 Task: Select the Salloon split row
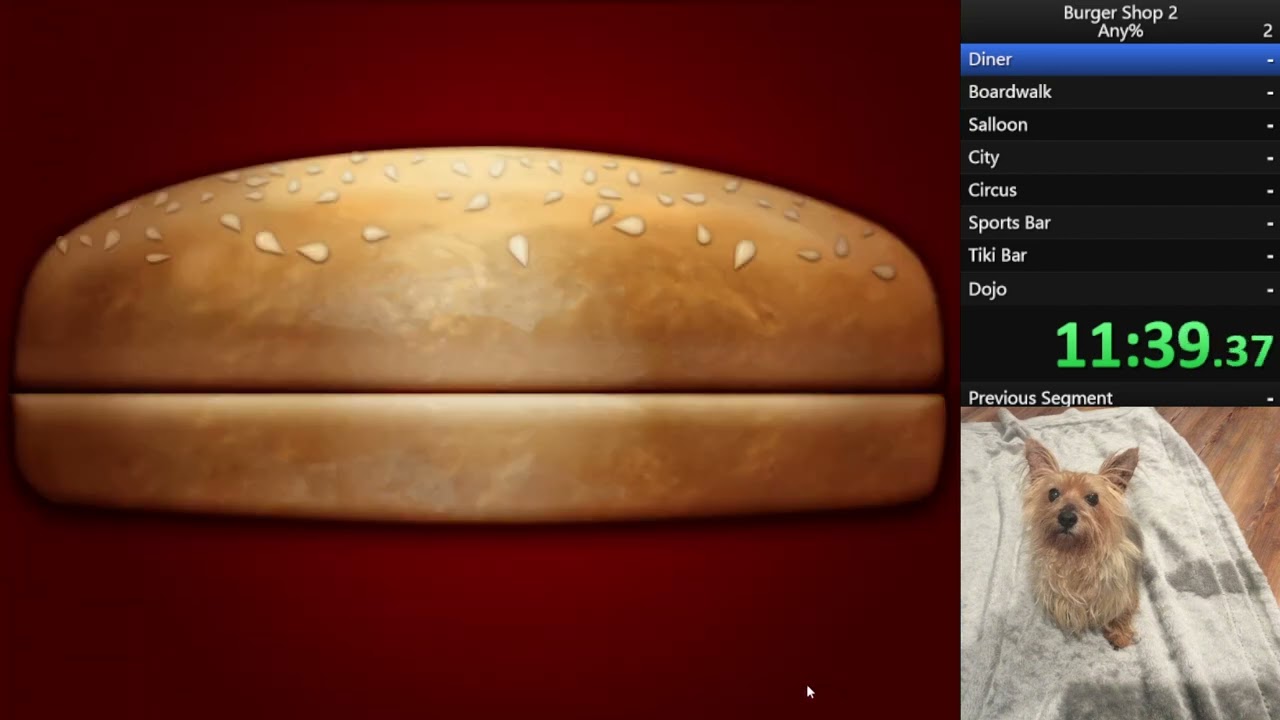pos(1120,125)
